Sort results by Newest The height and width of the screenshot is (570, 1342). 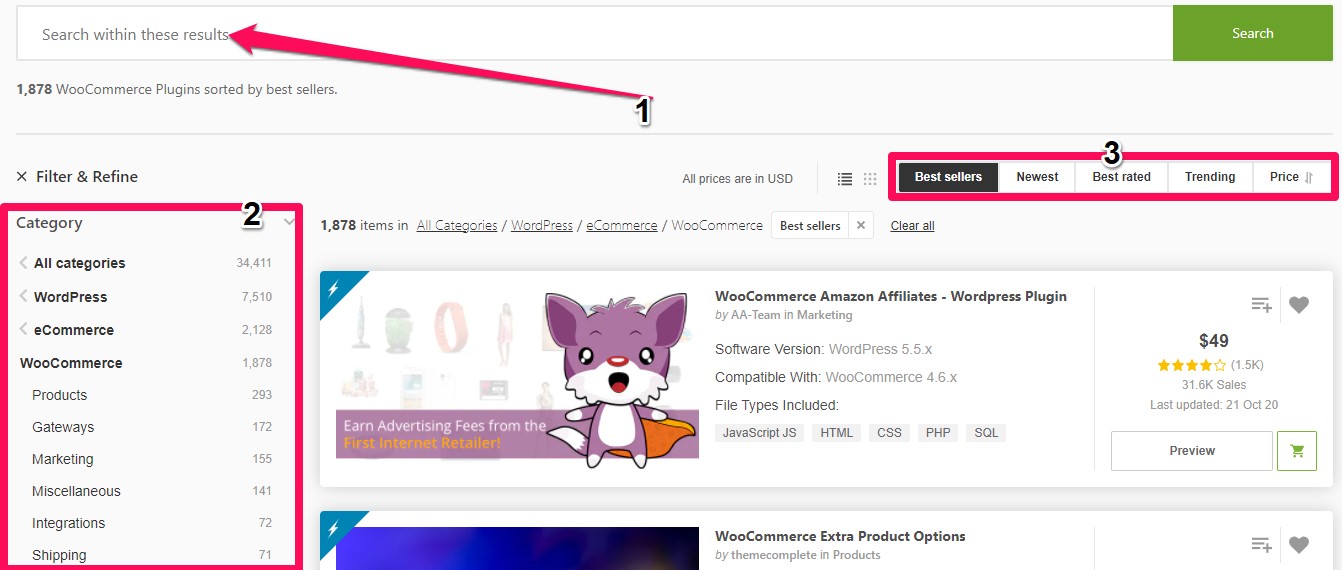click(x=1037, y=177)
